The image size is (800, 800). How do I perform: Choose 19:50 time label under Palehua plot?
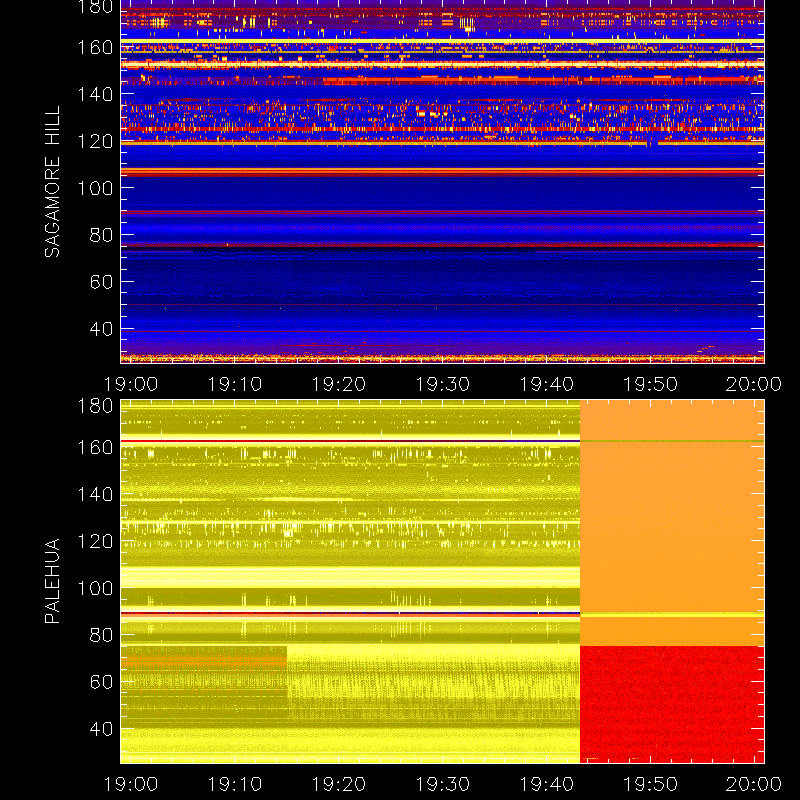[x=651, y=784]
